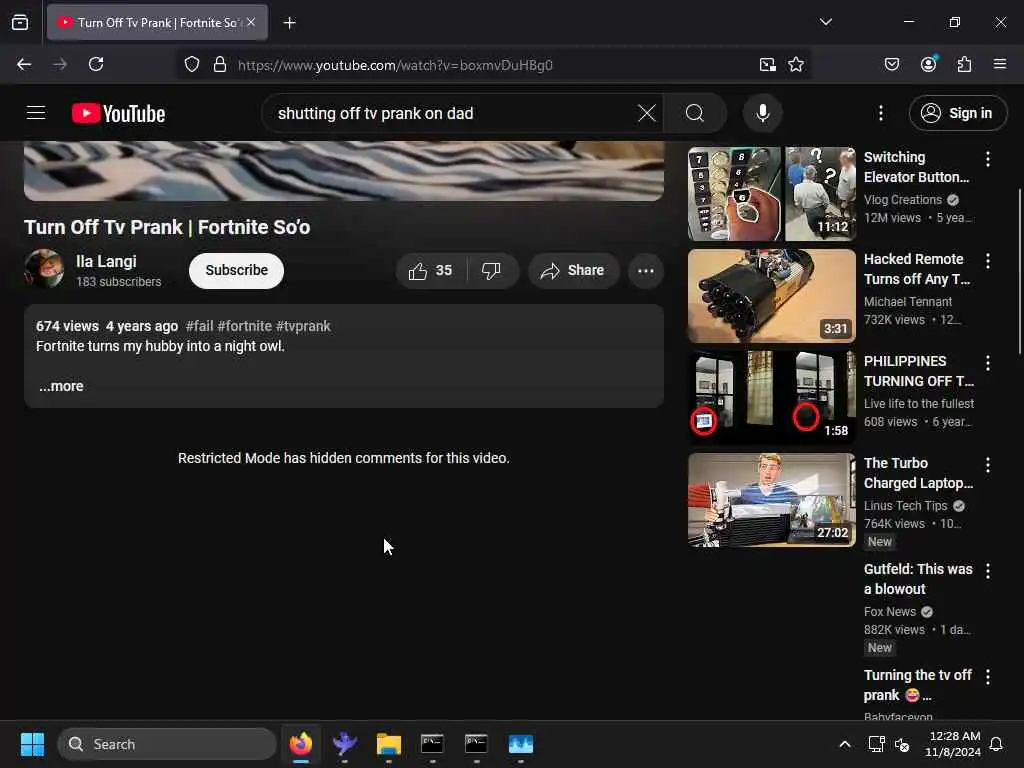Image resolution: width=1024 pixels, height=768 pixels.
Task: Open Gutfeld: This was a blowout title
Action: point(918,579)
